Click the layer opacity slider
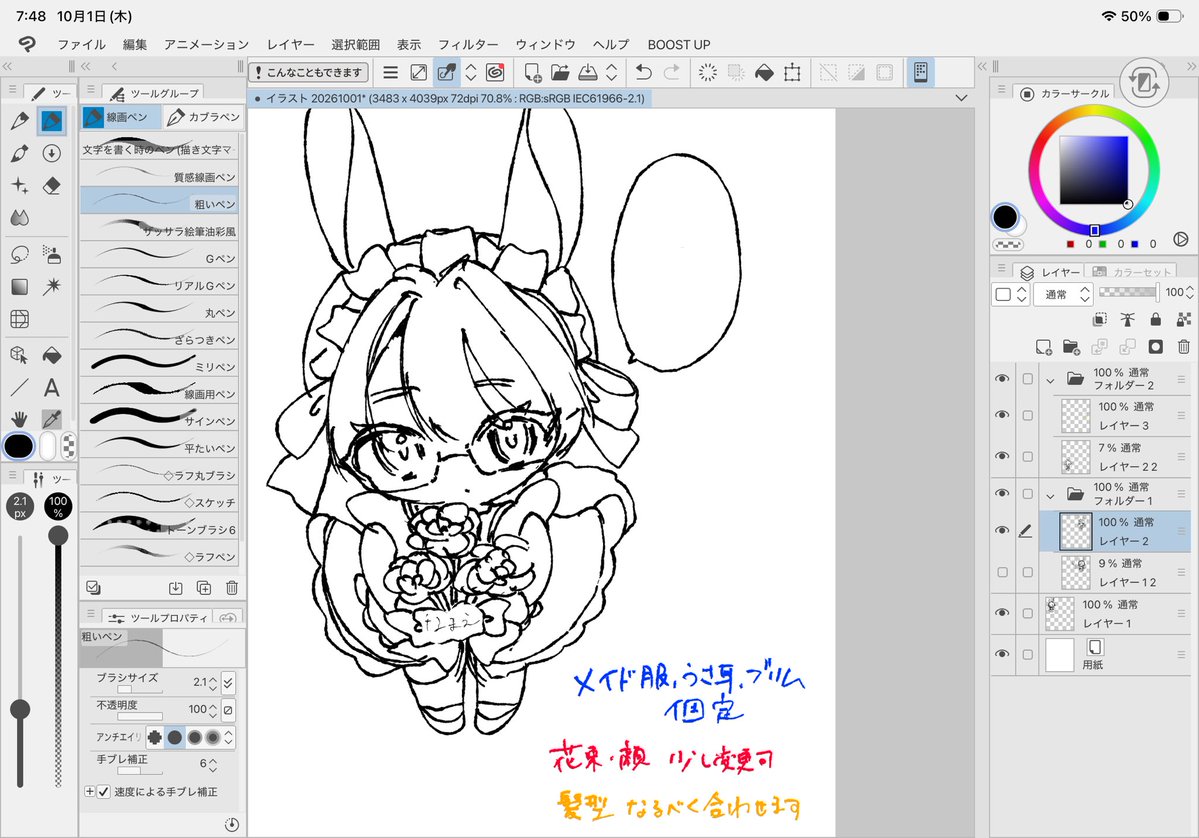The height and width of the screenshot is (838, 1199). pyautogui.click(x=1129, y=292)
